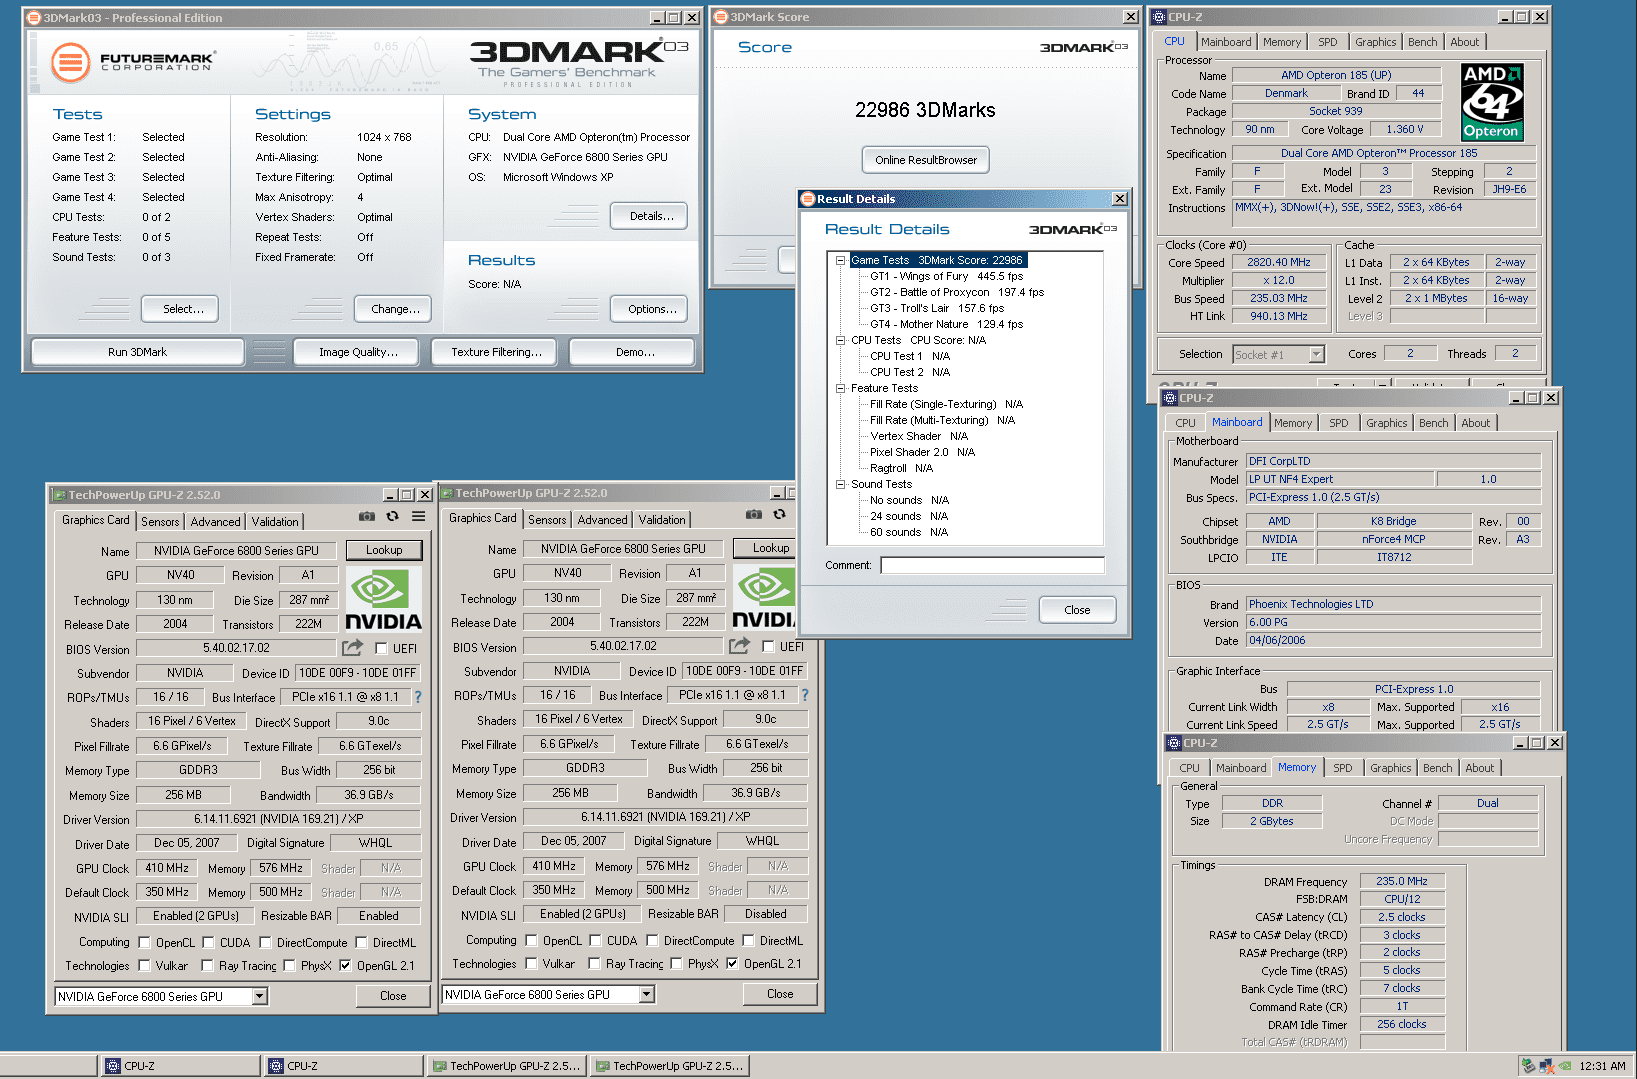Viewport: 1637px width, 1079px height.
Task: Open GPU selection dropdown in right GPU-Z window
Action: pyautogui.click(x=647, y=994)
